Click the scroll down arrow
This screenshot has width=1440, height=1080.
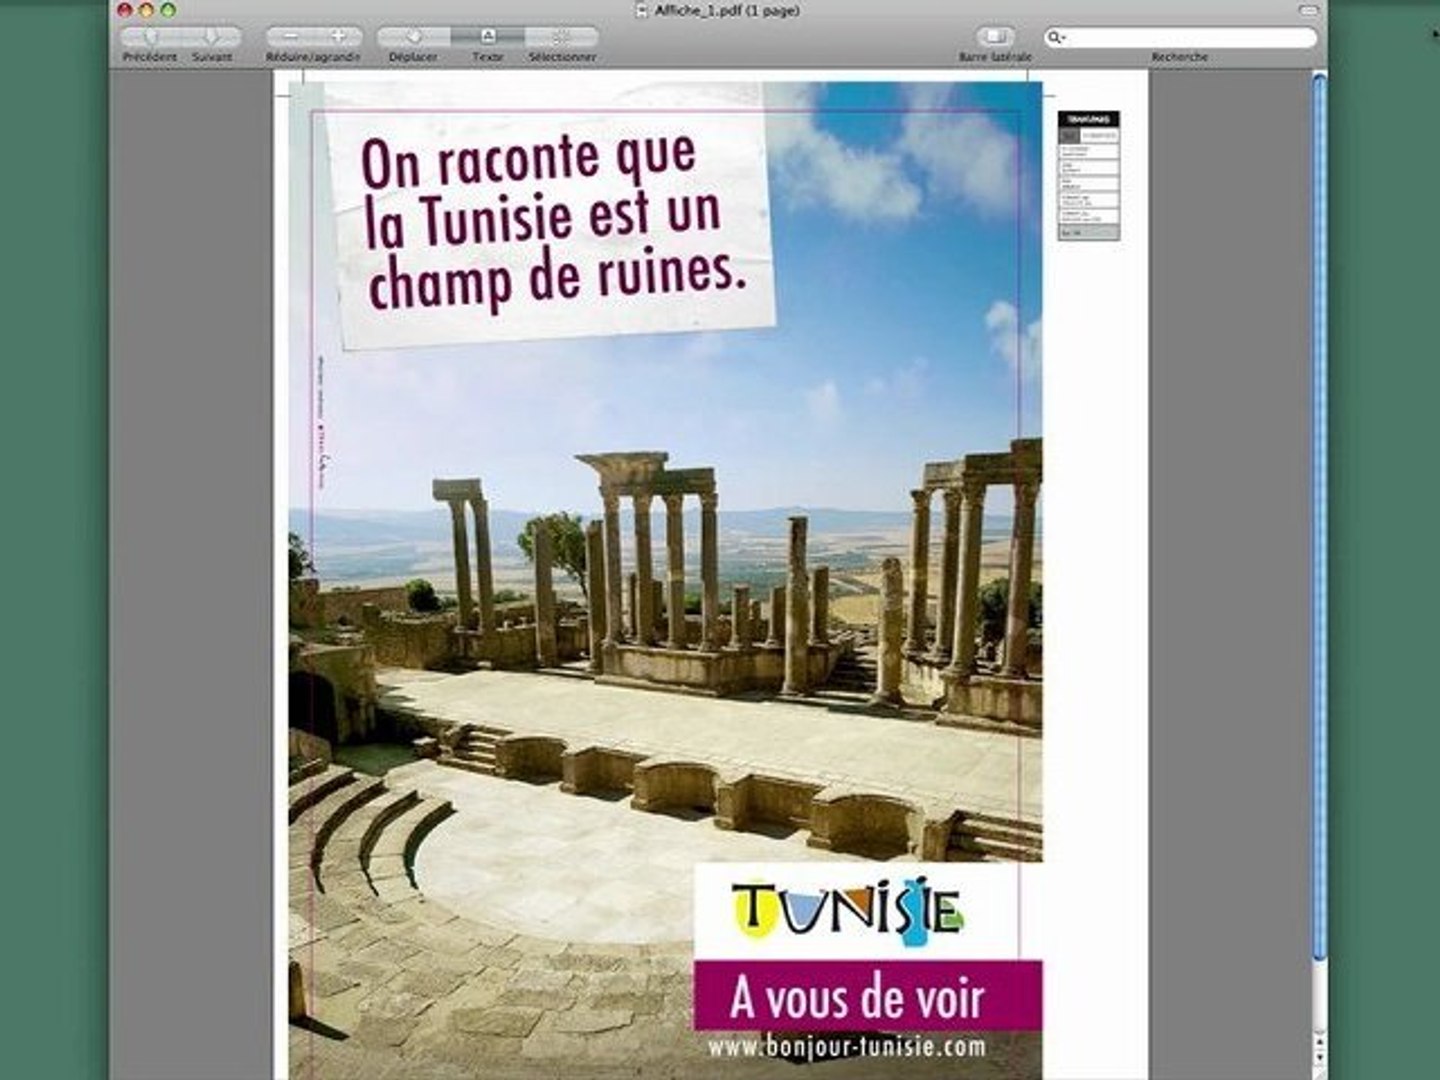(x=1319, y=1055)
